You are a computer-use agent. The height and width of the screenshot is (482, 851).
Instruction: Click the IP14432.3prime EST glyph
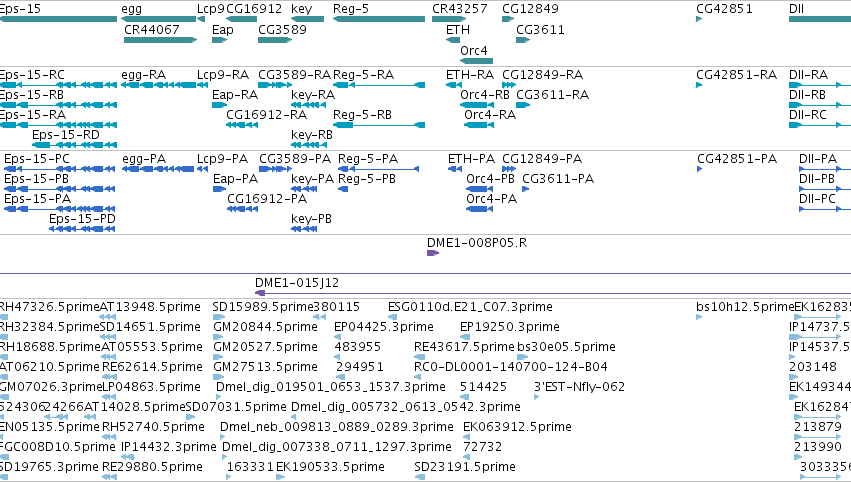128,457
